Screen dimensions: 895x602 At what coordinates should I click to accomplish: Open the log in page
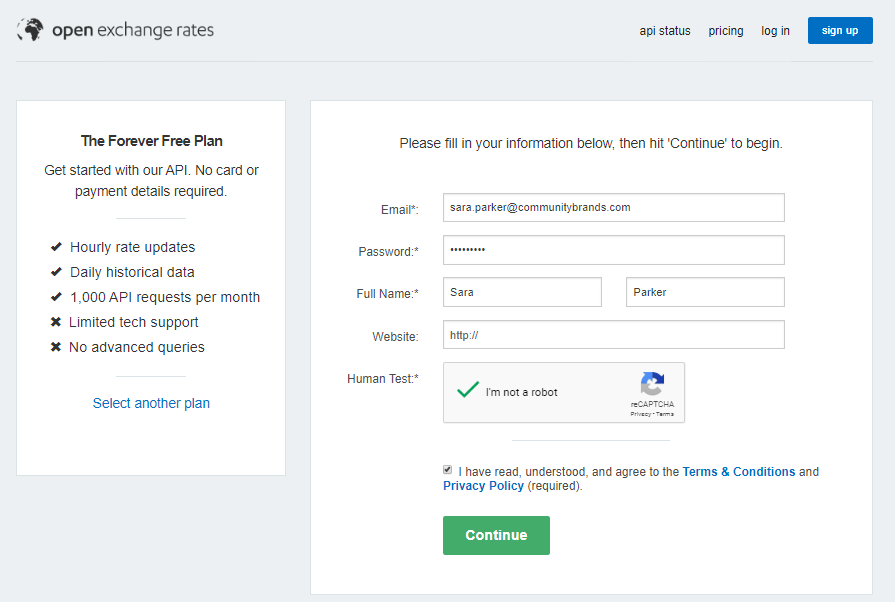[x=775, y=31]
